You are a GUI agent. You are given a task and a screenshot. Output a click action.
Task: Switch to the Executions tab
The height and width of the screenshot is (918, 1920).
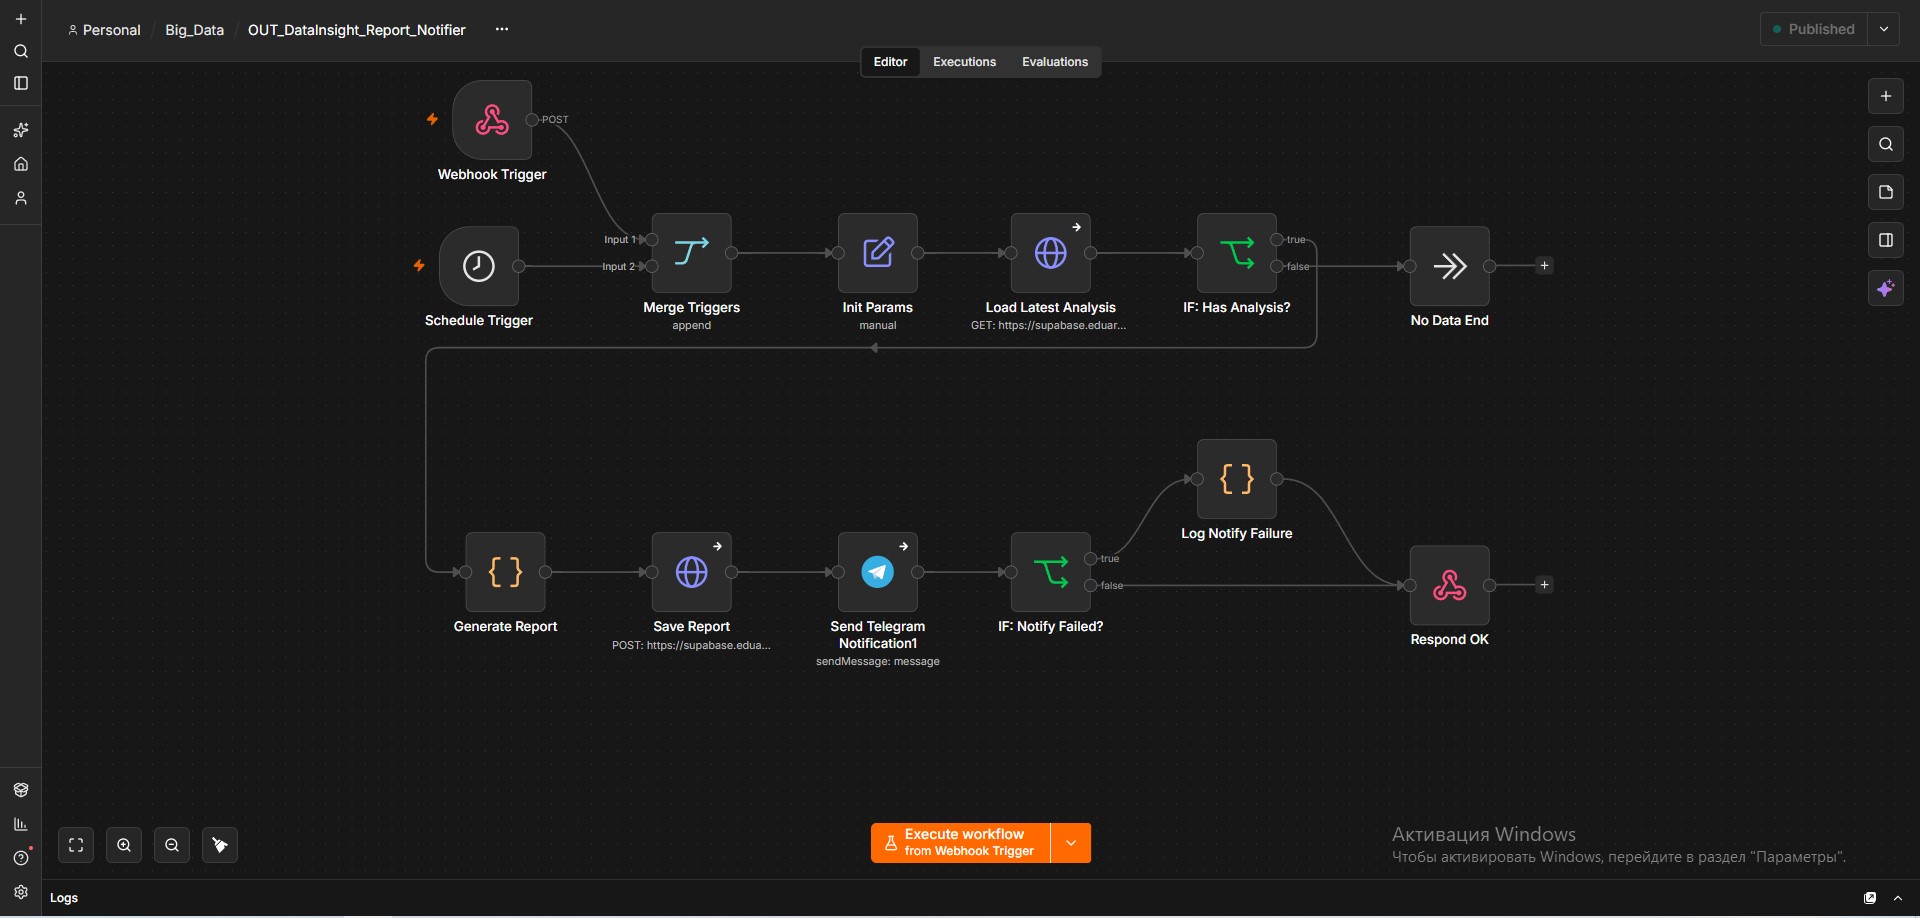(x=964, y=62)
